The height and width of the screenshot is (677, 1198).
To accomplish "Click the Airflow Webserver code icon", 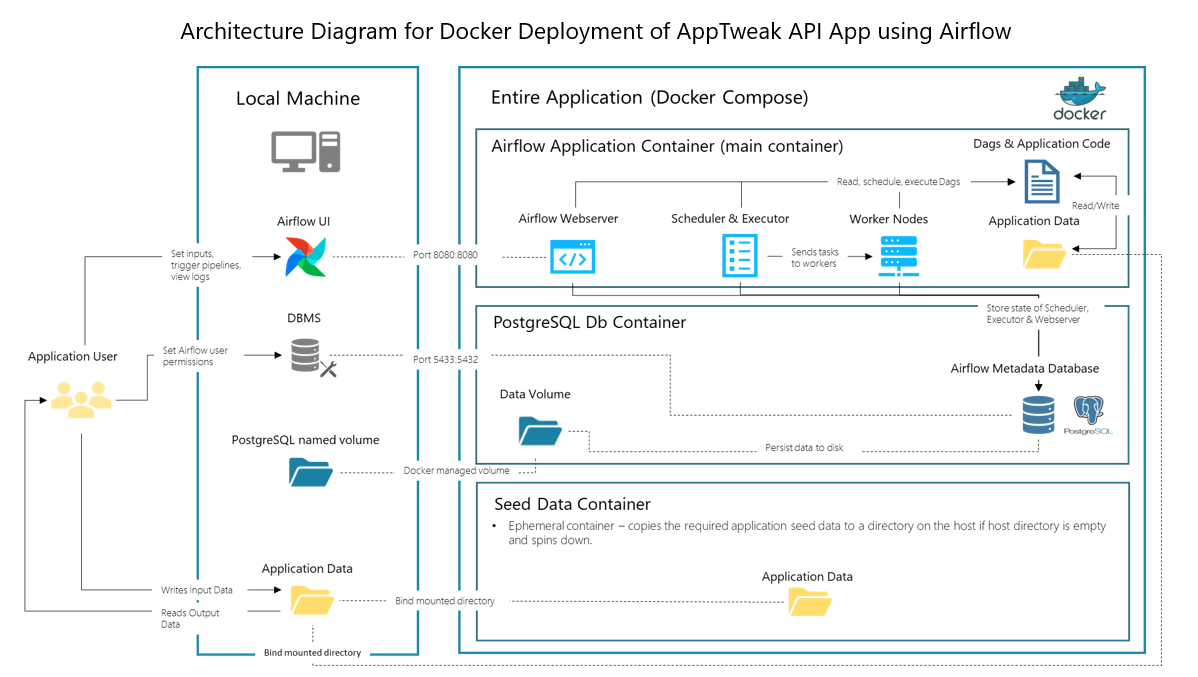I will [x=573, y=256].
